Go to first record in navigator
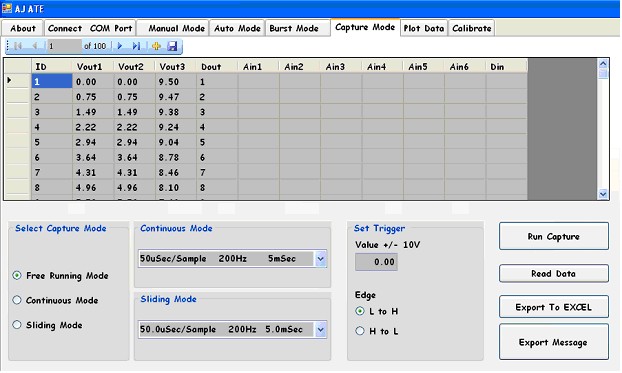The image size is (622, 373). (18, 46)
